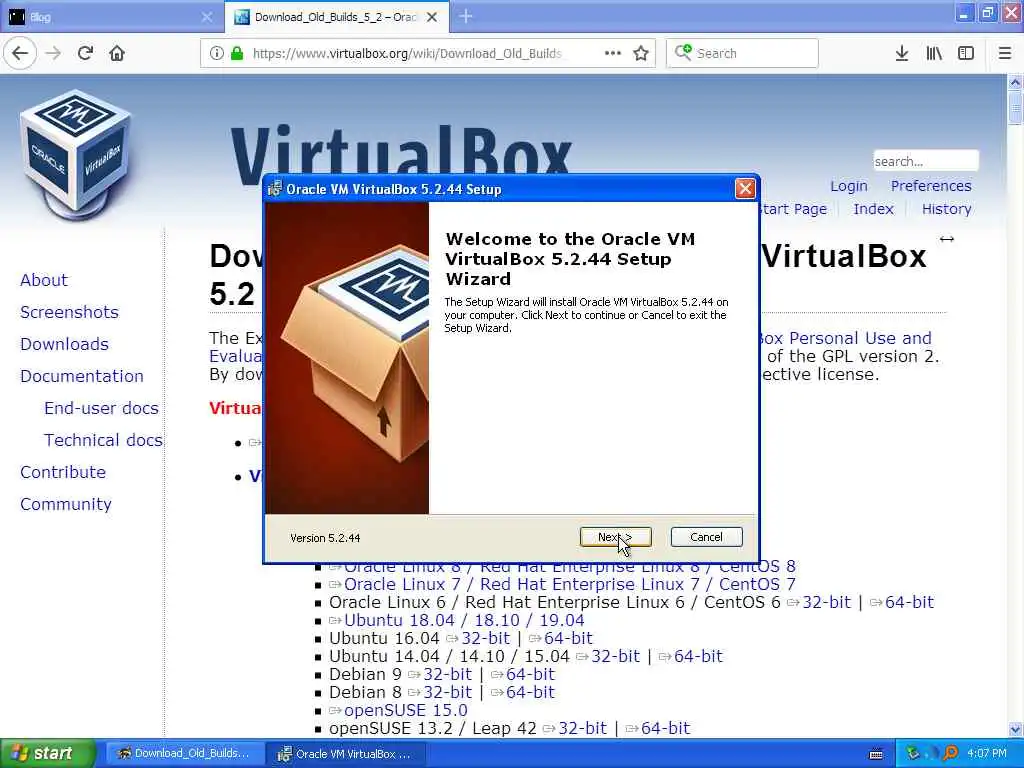
Task: Click the system tray clock 4:07 PM
Action: (x=987, y=753)
